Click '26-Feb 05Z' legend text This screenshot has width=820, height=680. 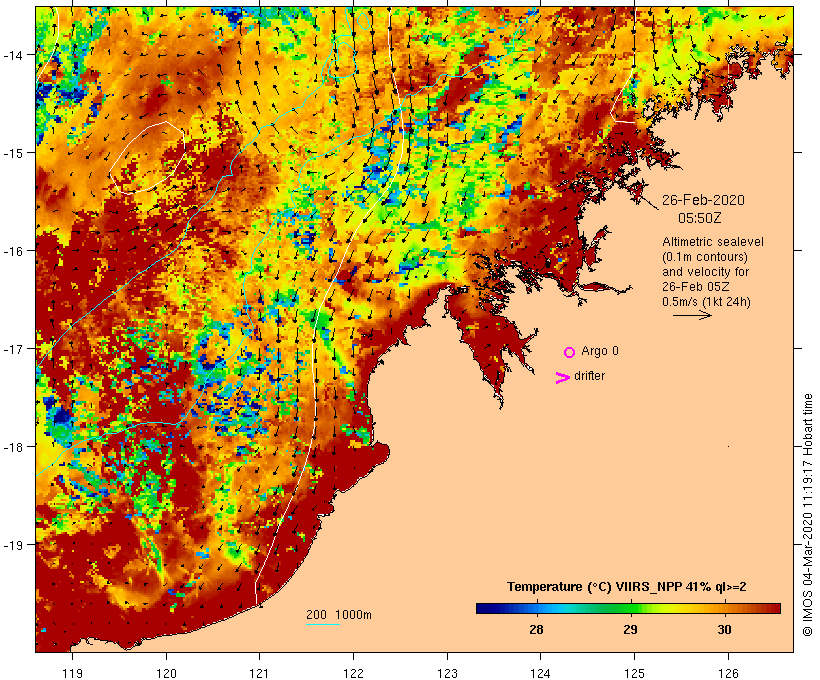tap(696, 287)
